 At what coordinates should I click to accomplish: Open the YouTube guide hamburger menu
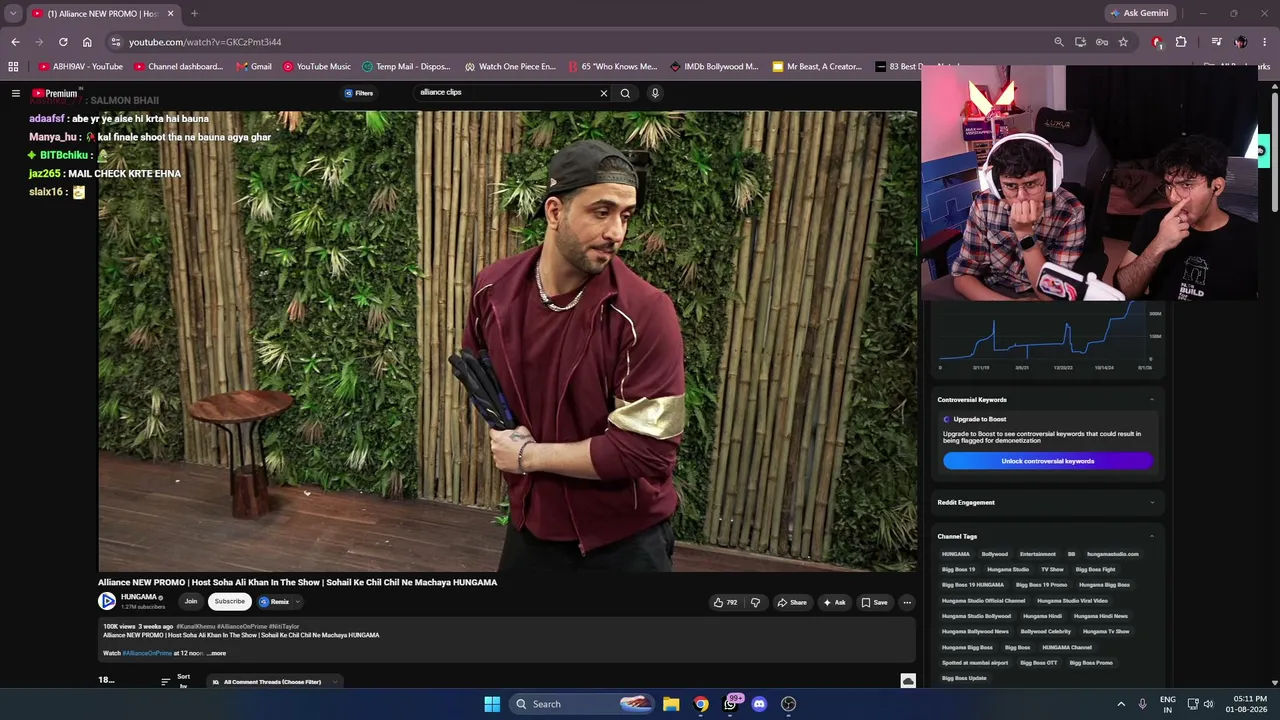tap(16, 93)
